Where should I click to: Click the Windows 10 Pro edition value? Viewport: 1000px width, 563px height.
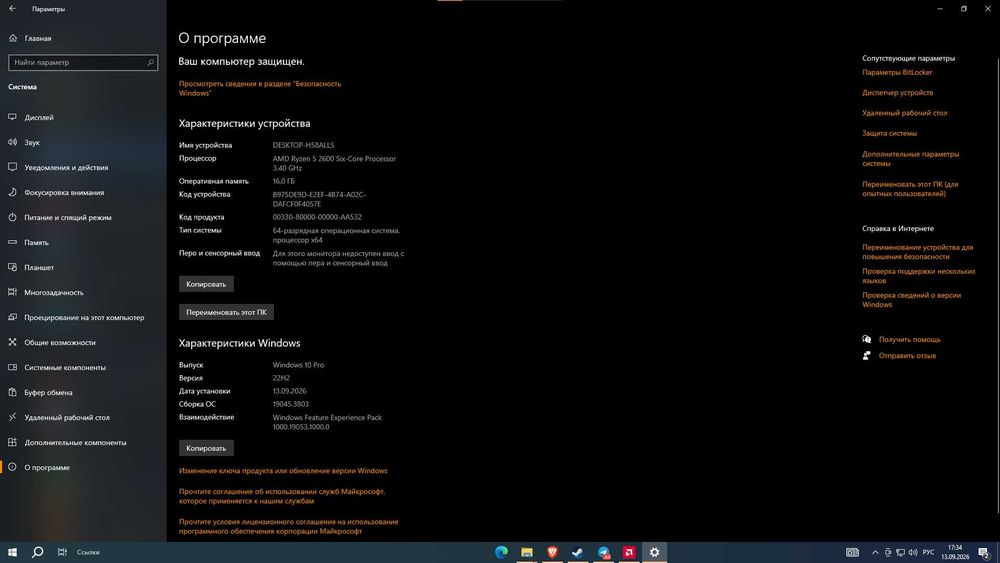(298, 365)
